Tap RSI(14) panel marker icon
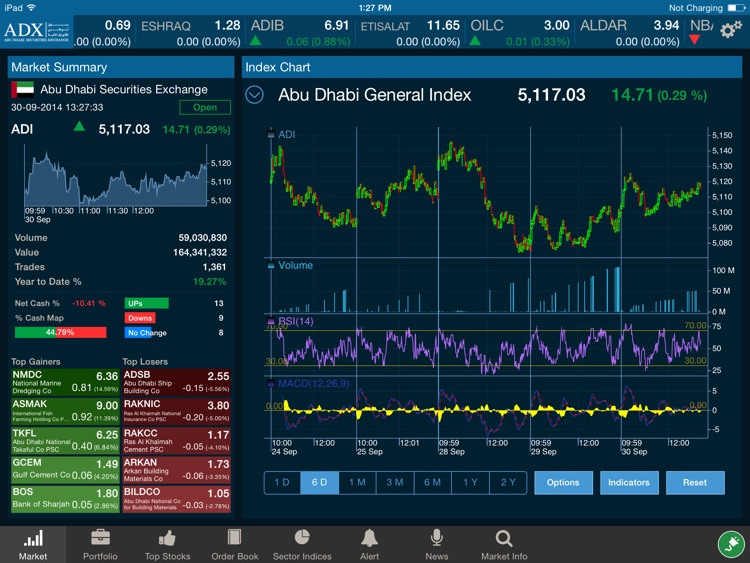Viewport: 750px width, 563px height. 271,321
